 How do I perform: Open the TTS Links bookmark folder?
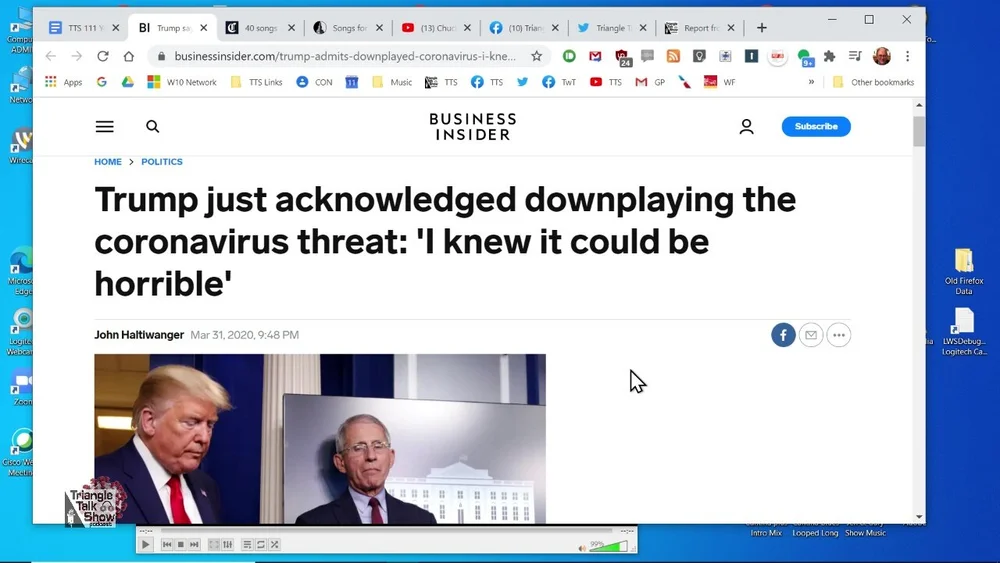(x=256, y=82)
